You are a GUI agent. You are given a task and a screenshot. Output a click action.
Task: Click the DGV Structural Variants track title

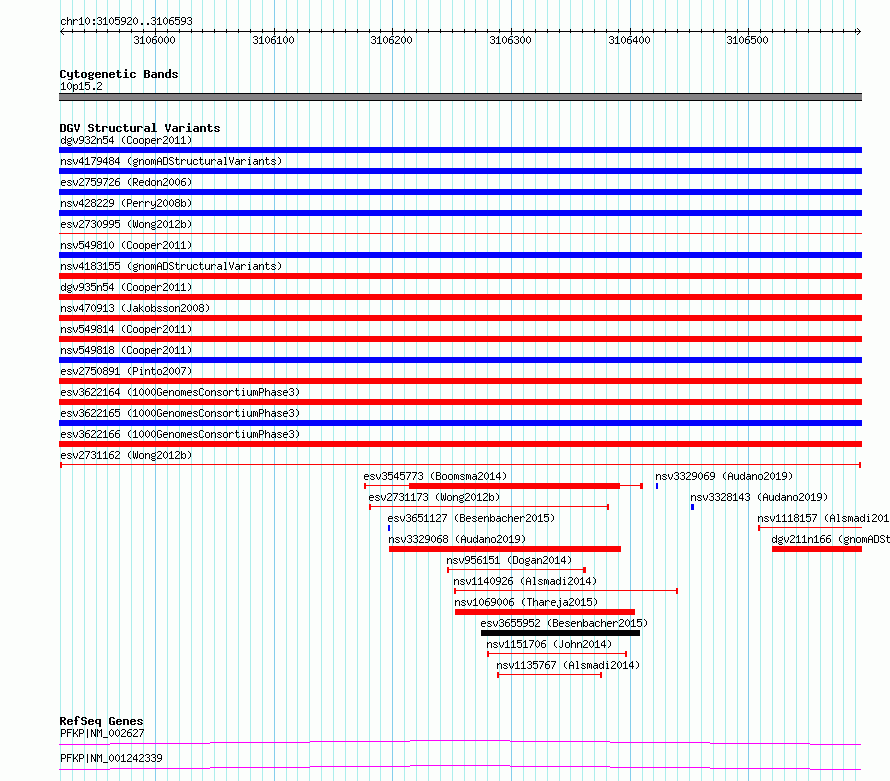[140, 128]
